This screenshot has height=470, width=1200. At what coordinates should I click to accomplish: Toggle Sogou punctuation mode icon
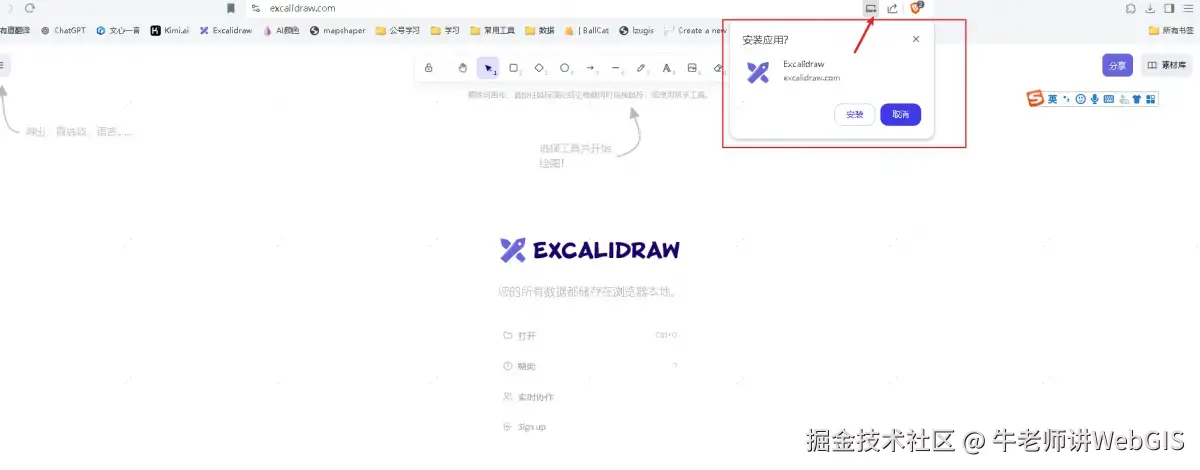click(x=1067, y=98)
